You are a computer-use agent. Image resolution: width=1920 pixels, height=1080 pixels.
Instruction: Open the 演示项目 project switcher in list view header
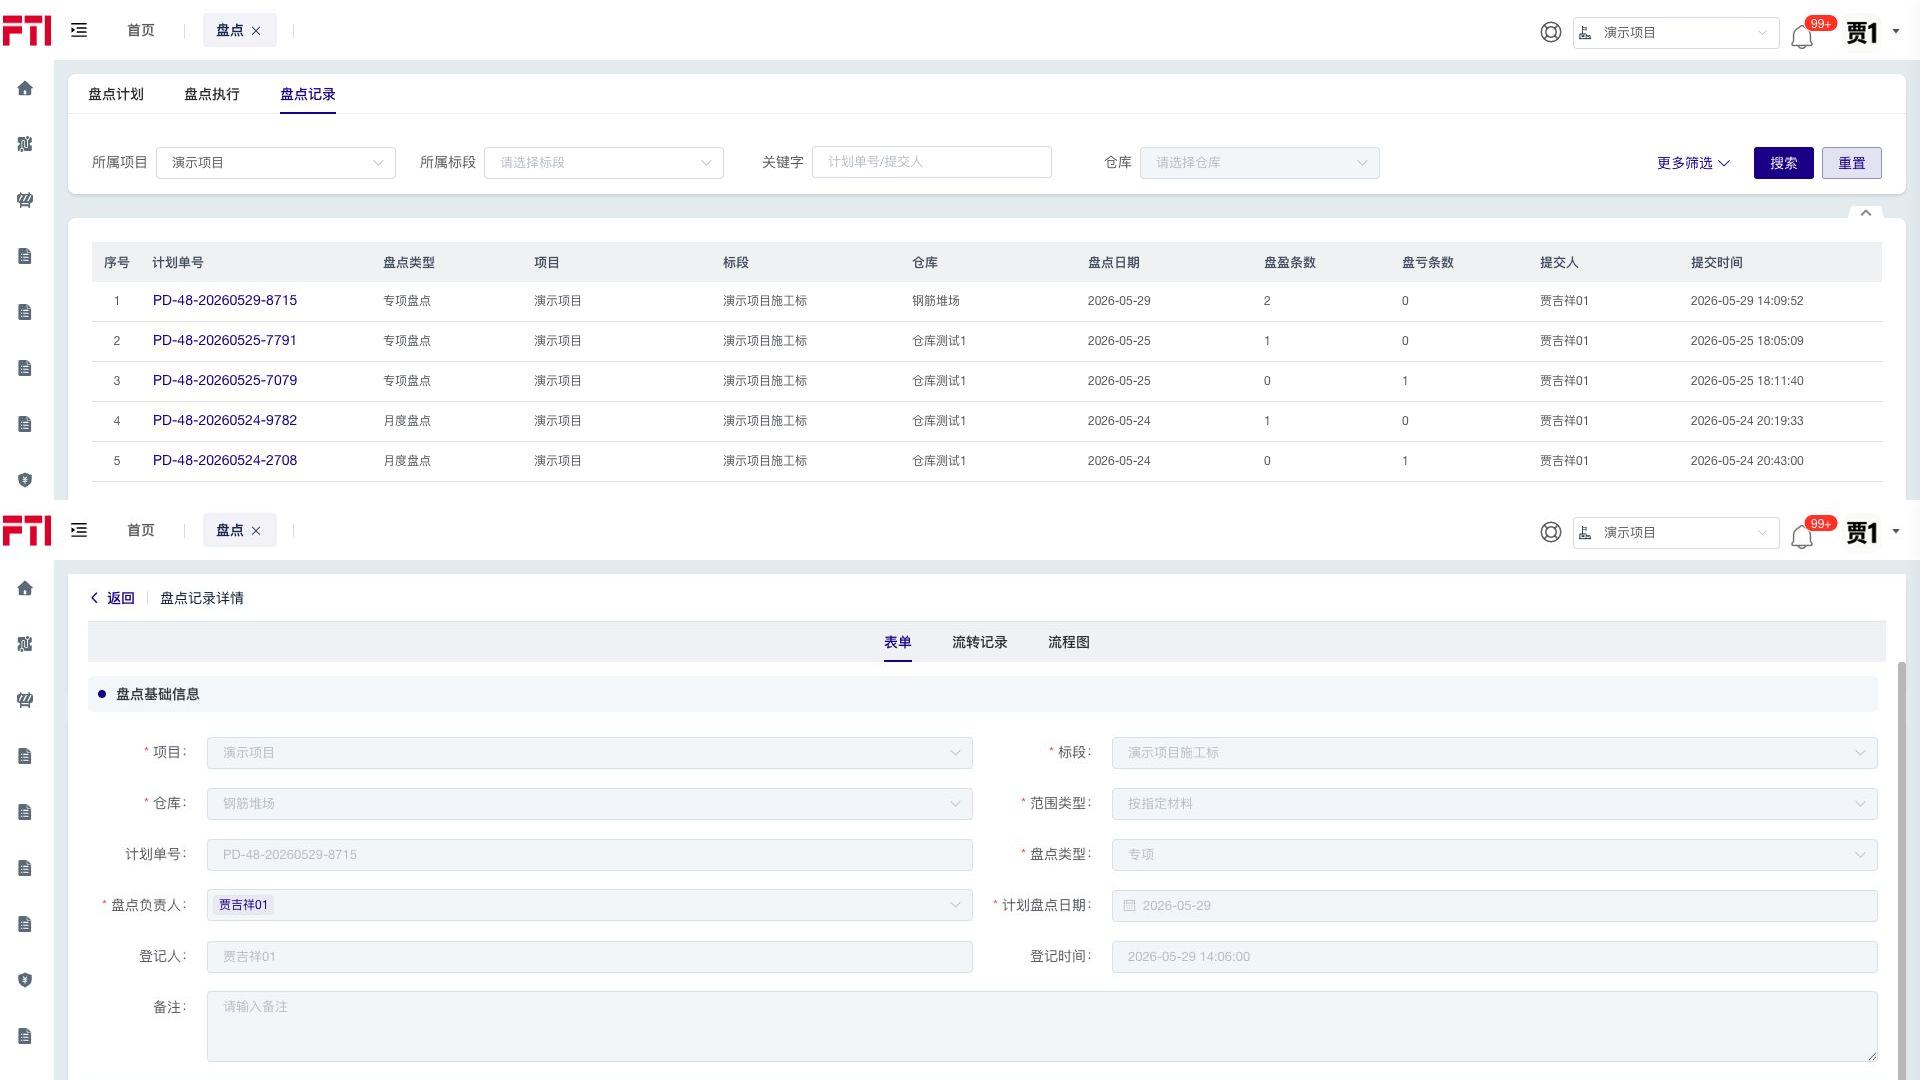pyautogui.click(x=1676, y=33)
